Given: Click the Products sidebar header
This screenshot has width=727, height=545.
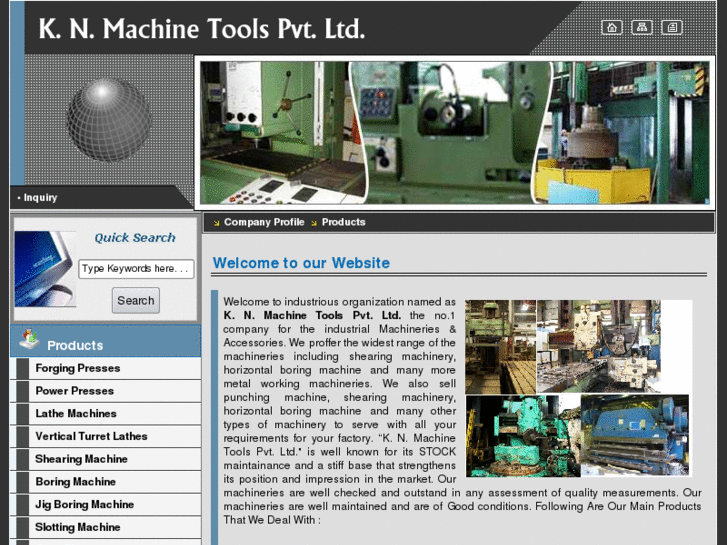Looking at the screenshot, I should [x=106, y=341].
